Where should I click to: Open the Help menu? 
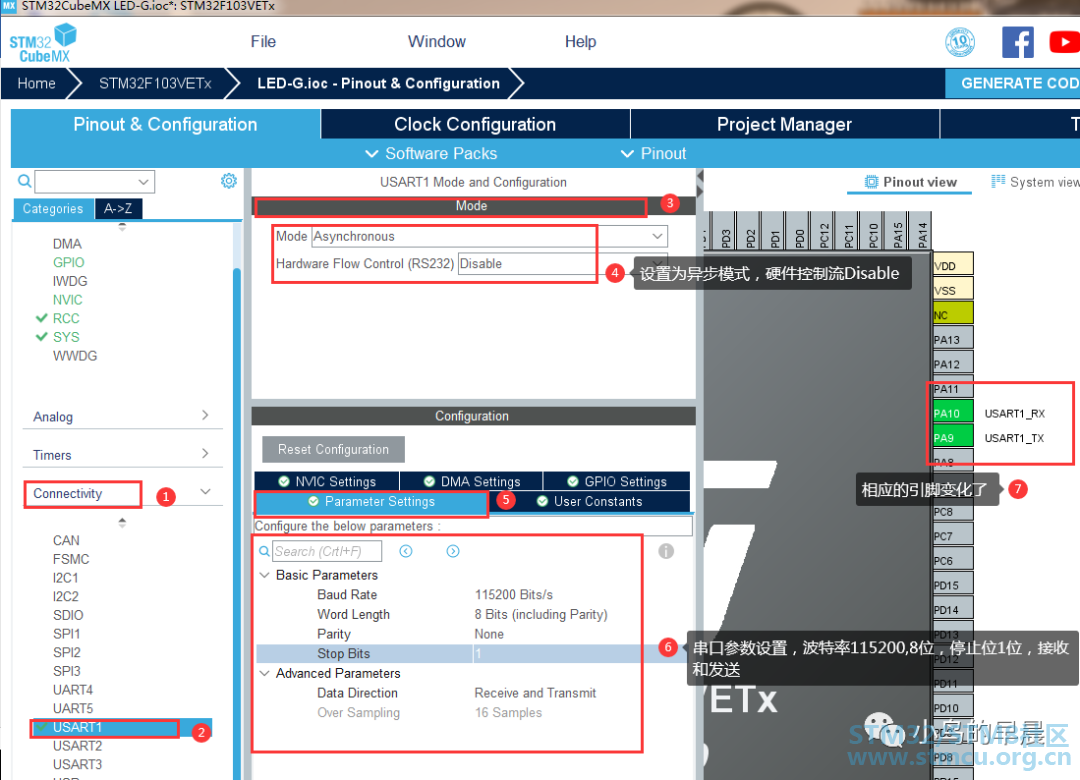click(580, 41)
